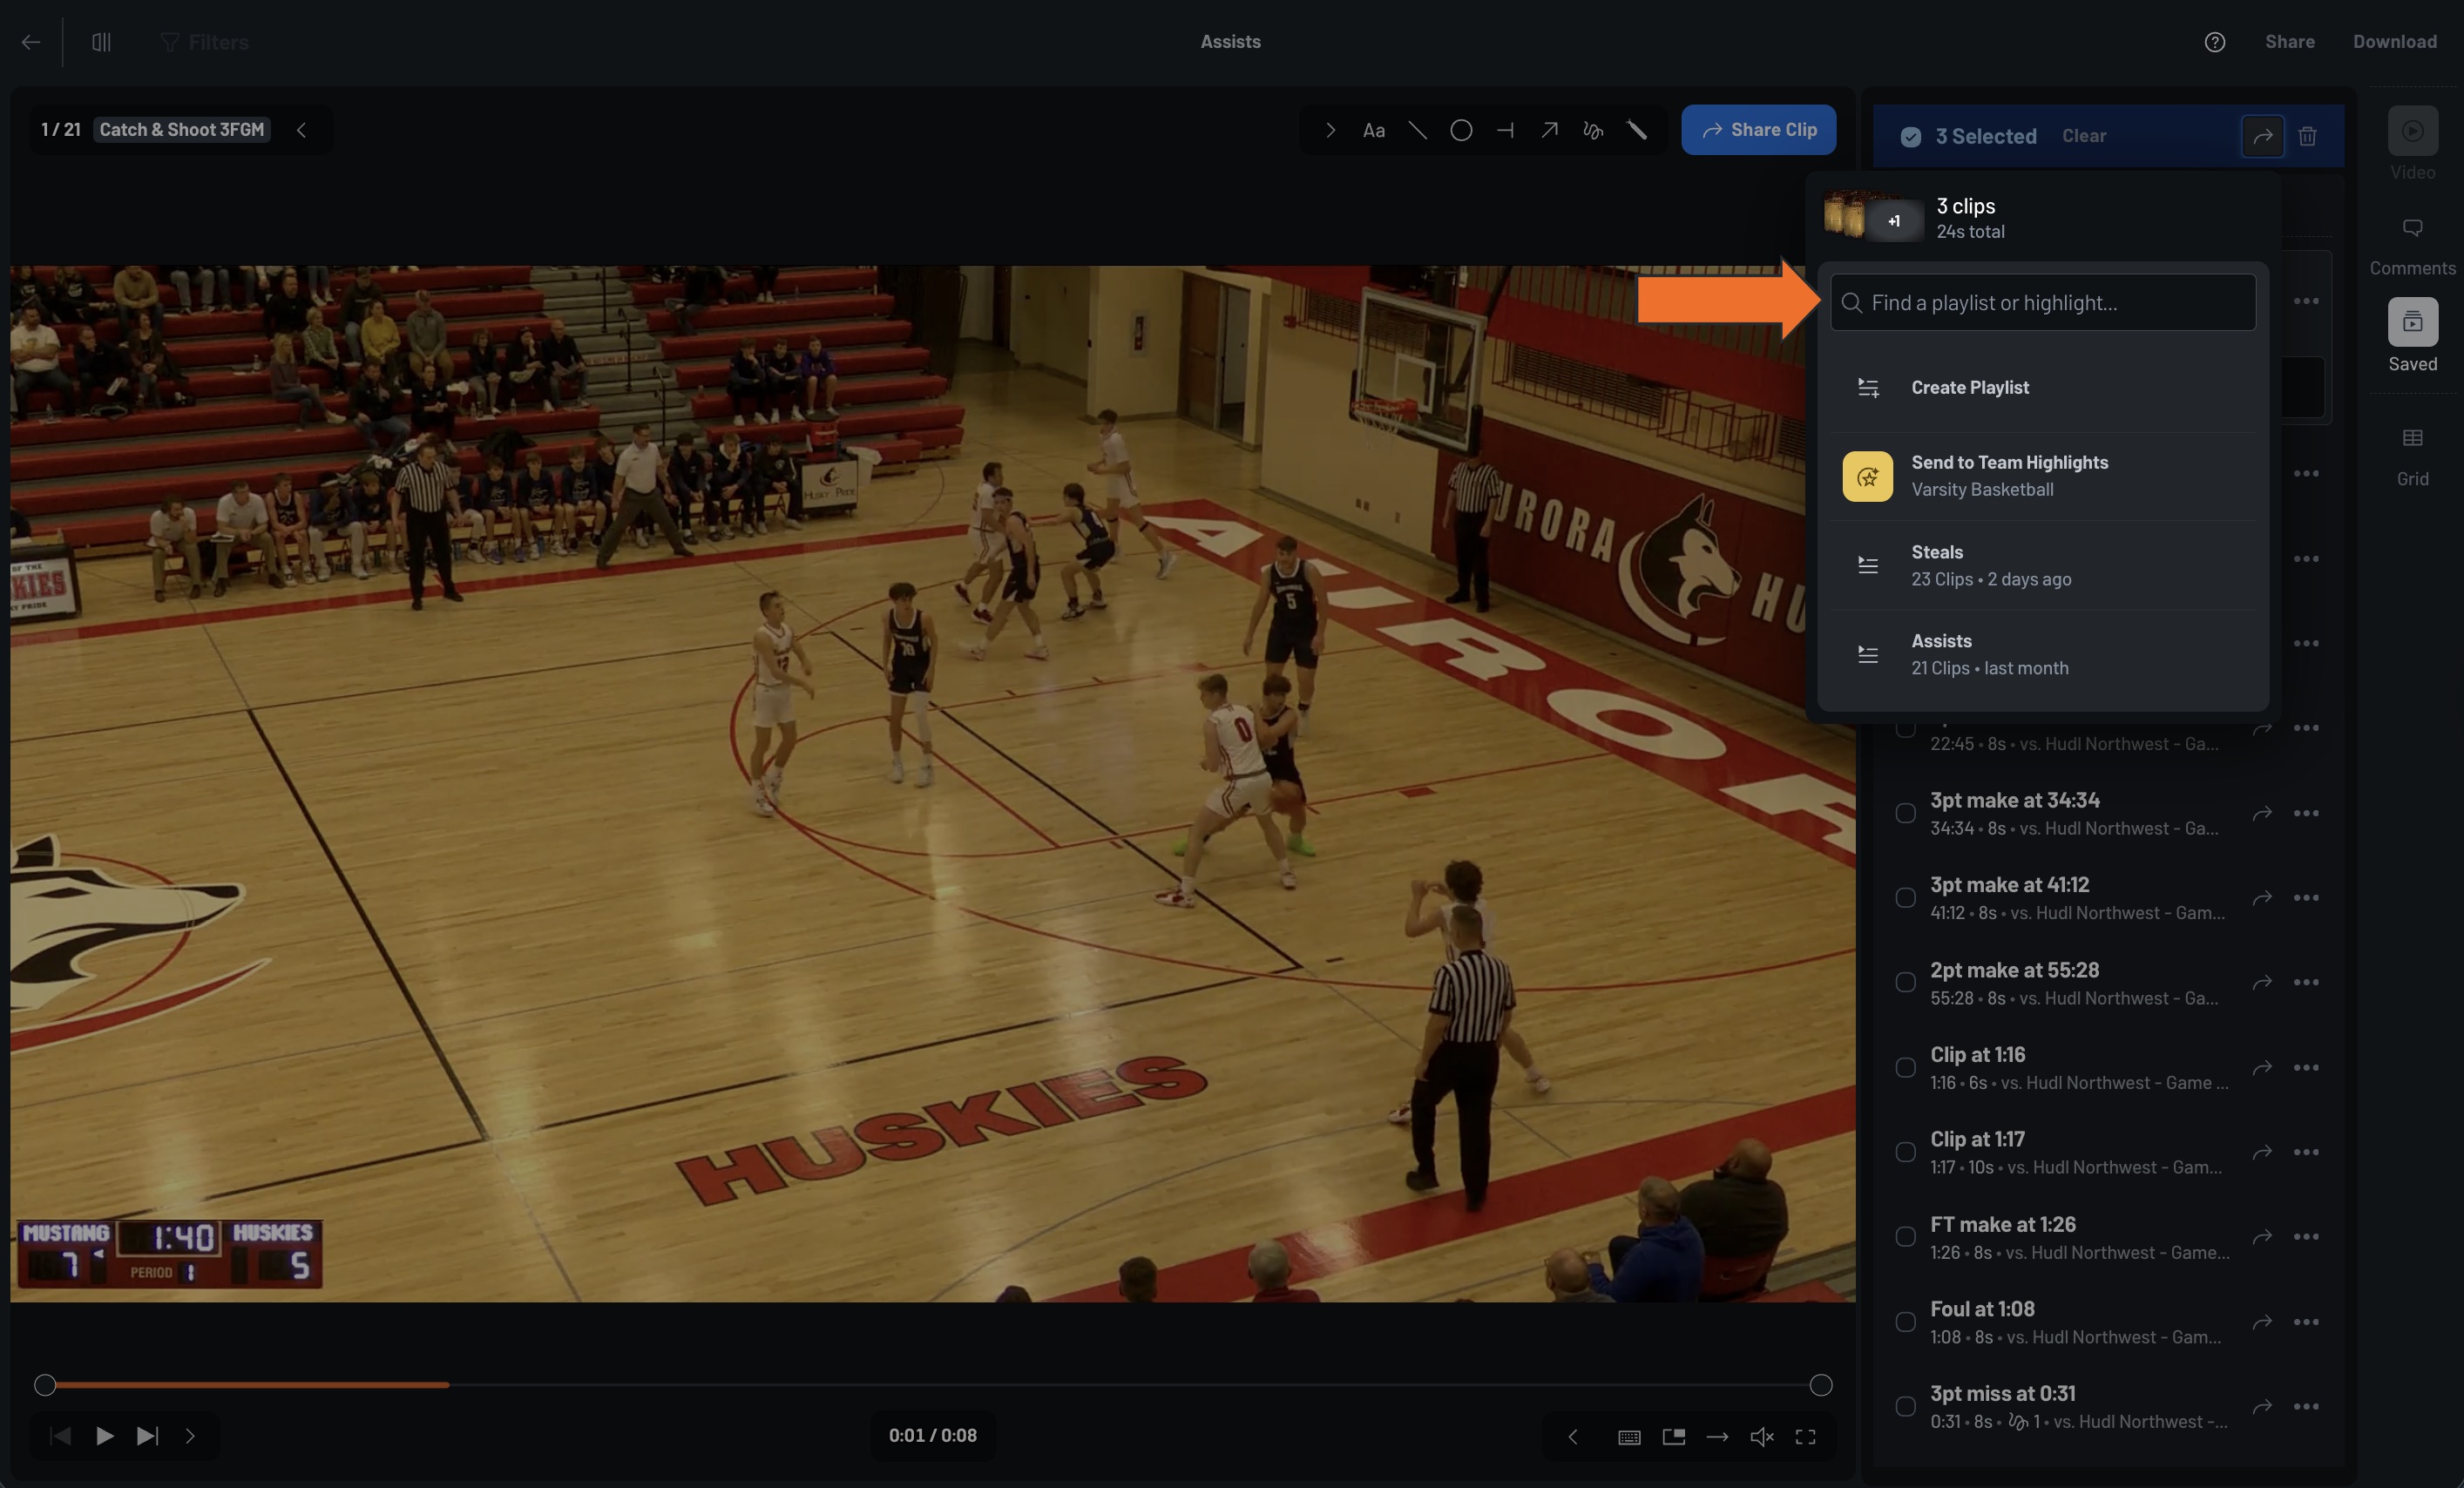
Task: Delete selected clips with trash icon
Action: pyautogui.click(x=2307, y=136)
